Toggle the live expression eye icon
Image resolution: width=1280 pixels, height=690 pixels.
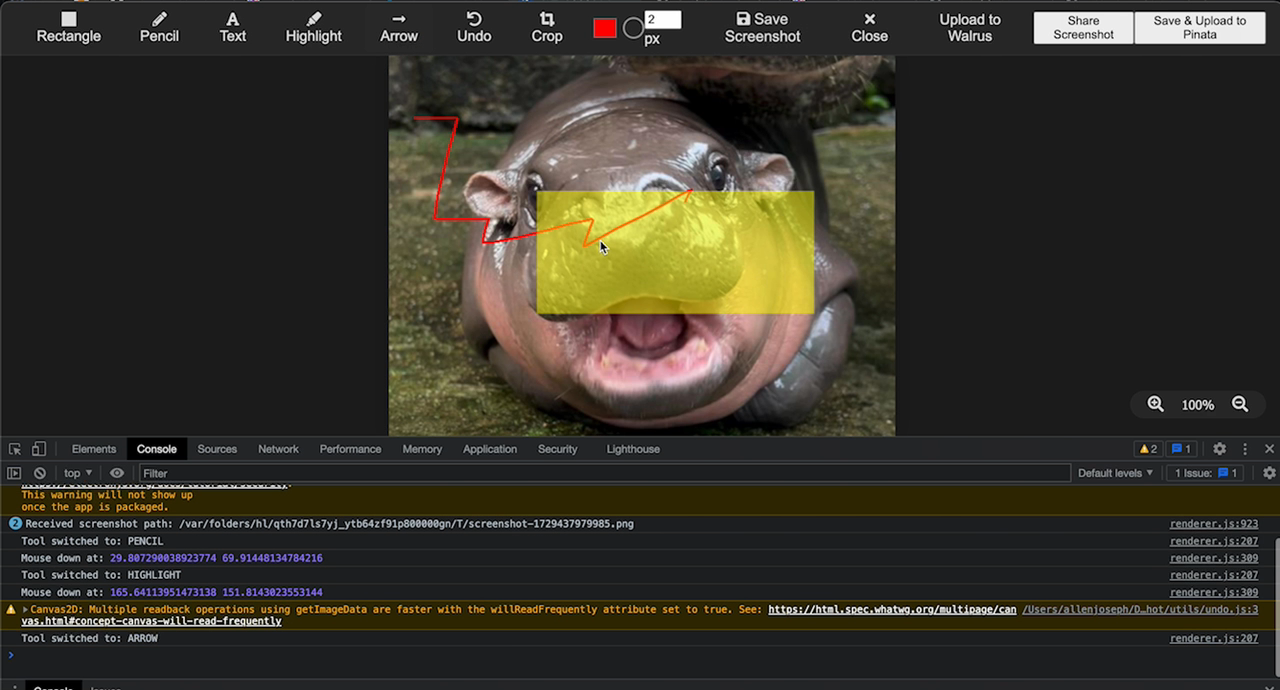tap(117, 473)
